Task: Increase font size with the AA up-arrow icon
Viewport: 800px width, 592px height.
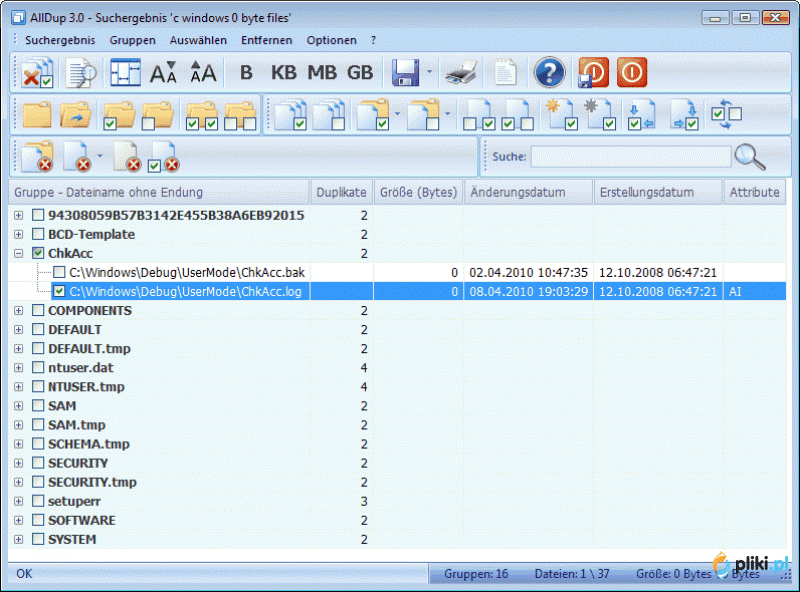Action: [203, 72]
